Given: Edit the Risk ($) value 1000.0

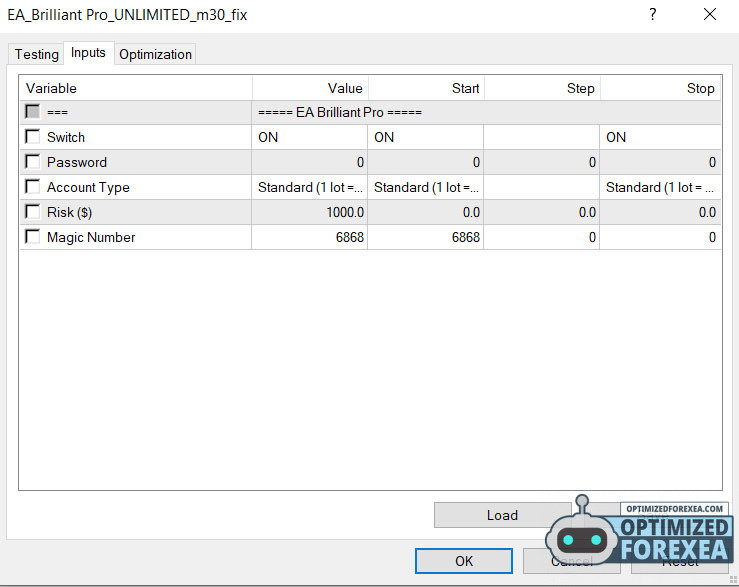Looking at the screenshot, I should tap(310, 212).
